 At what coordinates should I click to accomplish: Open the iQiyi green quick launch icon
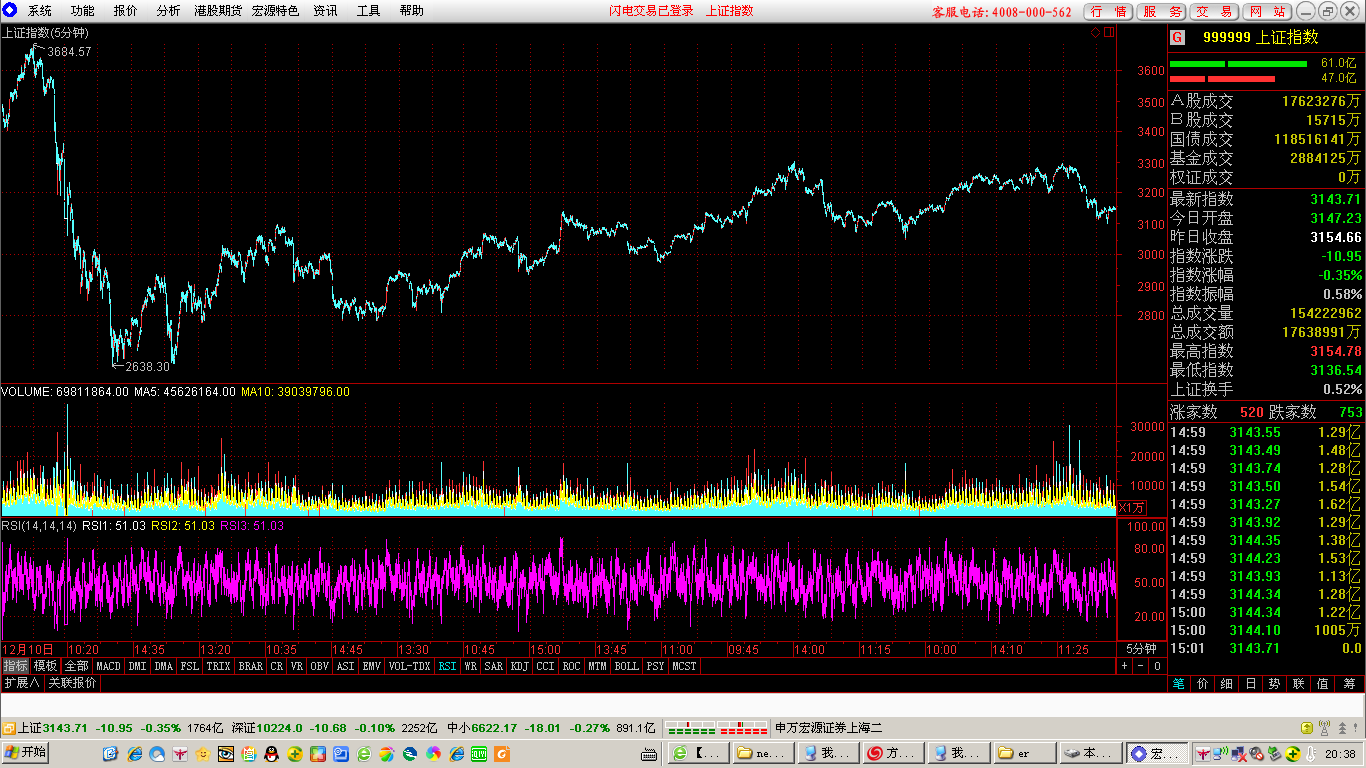[479, 754]
